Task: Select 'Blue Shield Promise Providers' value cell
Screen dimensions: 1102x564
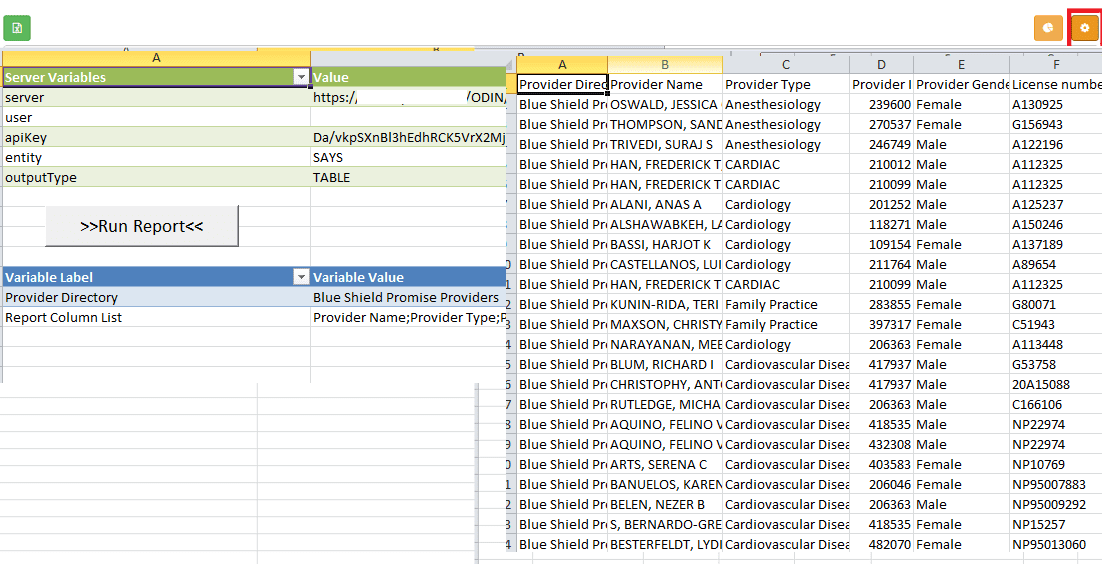Action: click(x=408, y=297)
